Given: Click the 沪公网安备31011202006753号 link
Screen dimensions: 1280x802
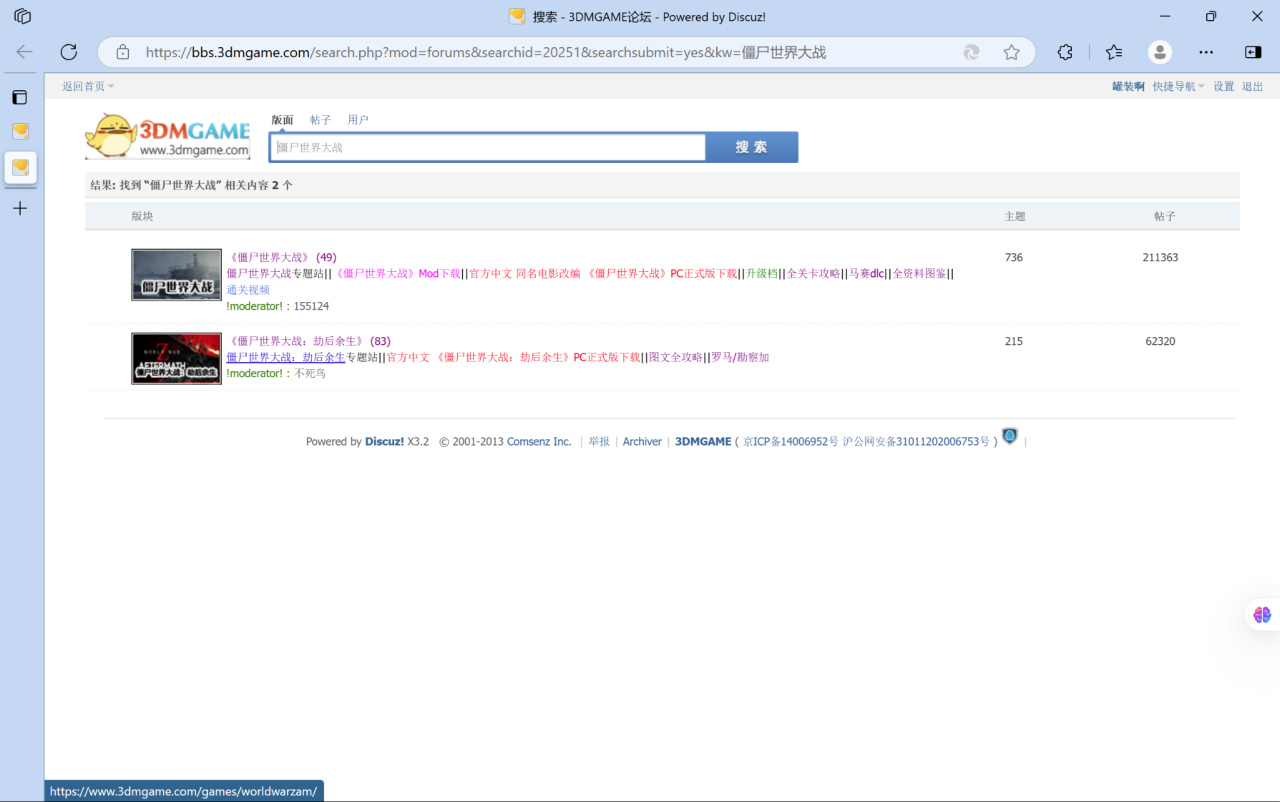Looking at the screenshot, I should (x=916, y=442).
